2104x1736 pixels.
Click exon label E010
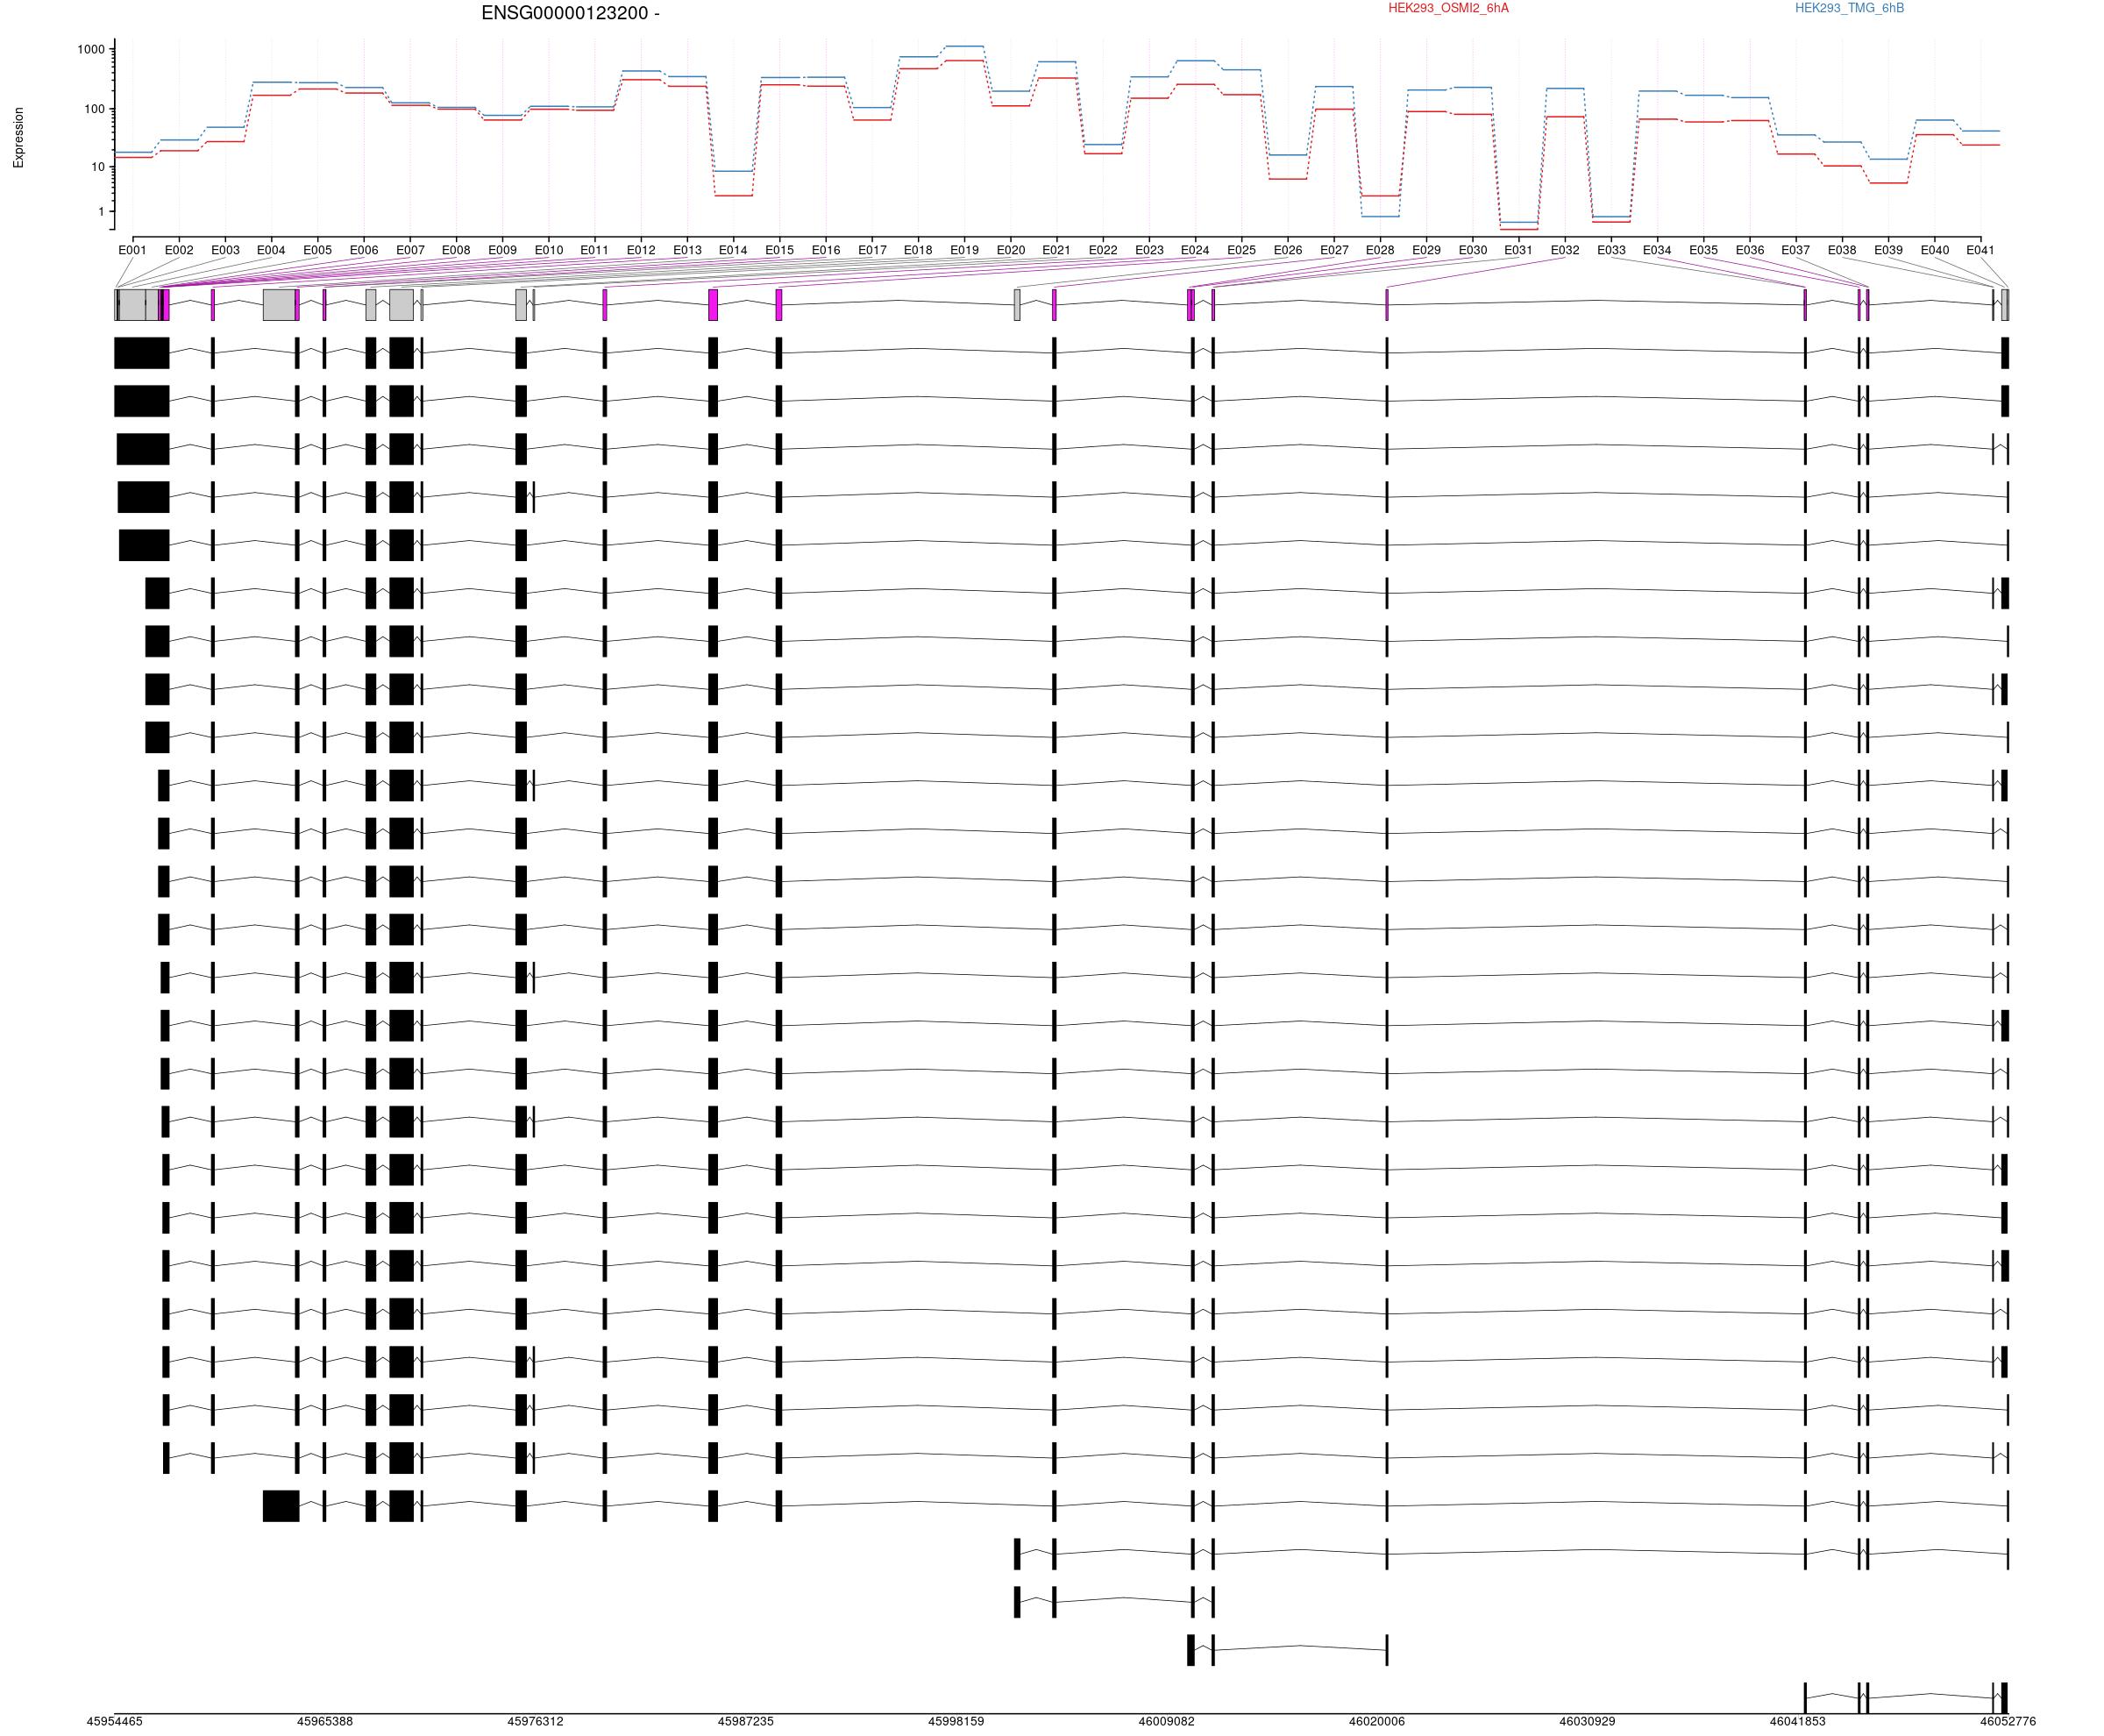coord(549,250)
